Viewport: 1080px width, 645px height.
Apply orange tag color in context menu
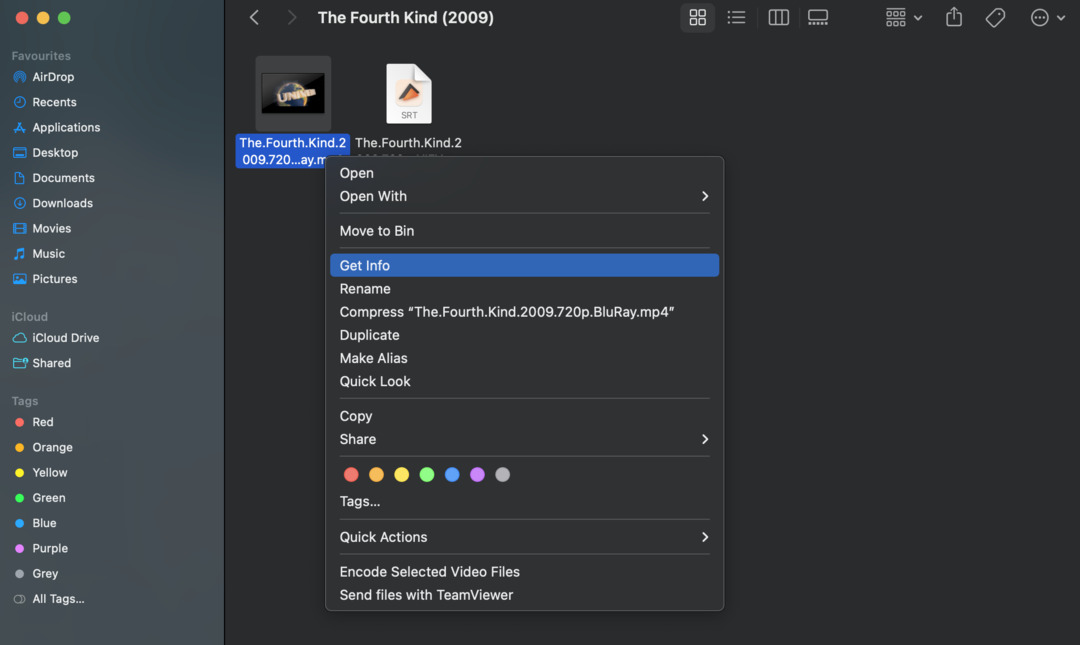coord(376,475)
